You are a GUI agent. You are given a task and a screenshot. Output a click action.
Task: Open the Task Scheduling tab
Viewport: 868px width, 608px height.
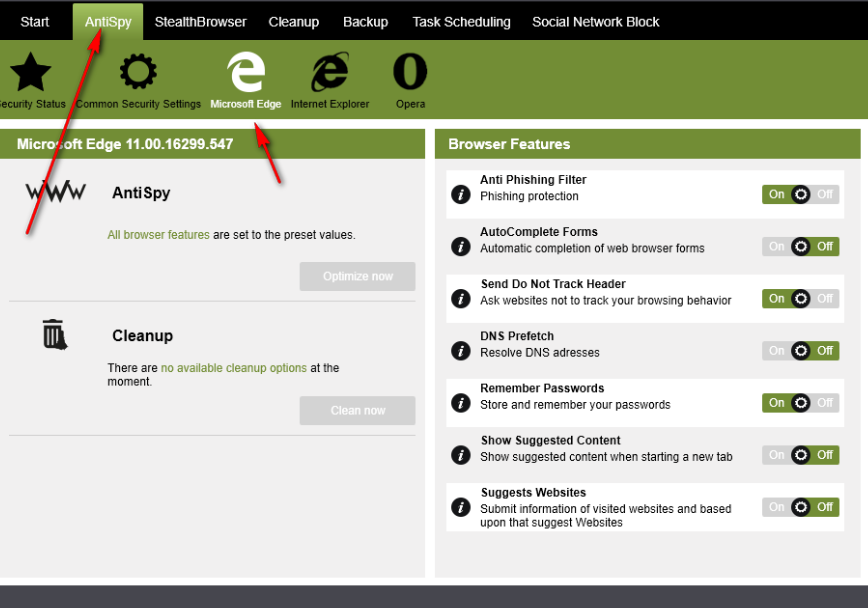click(x=461, y=22)
